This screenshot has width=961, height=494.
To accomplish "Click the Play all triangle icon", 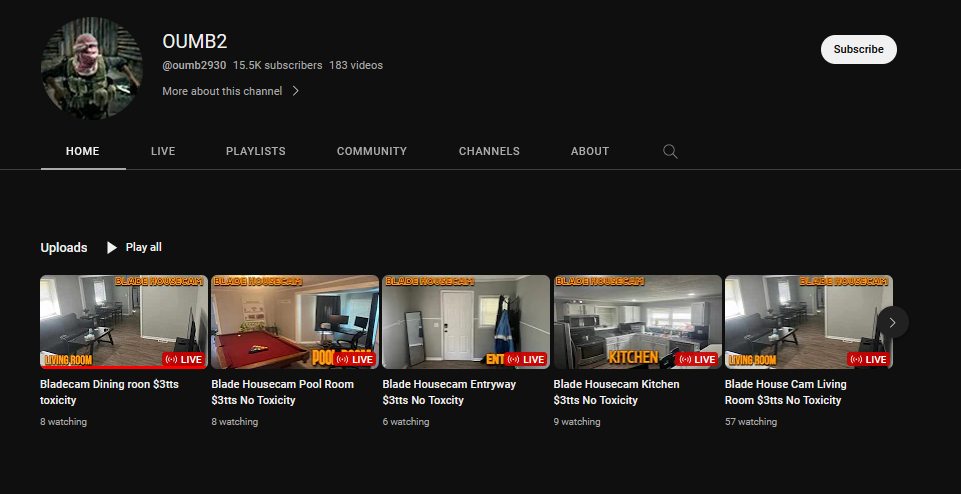I will [x=112, y=248].
